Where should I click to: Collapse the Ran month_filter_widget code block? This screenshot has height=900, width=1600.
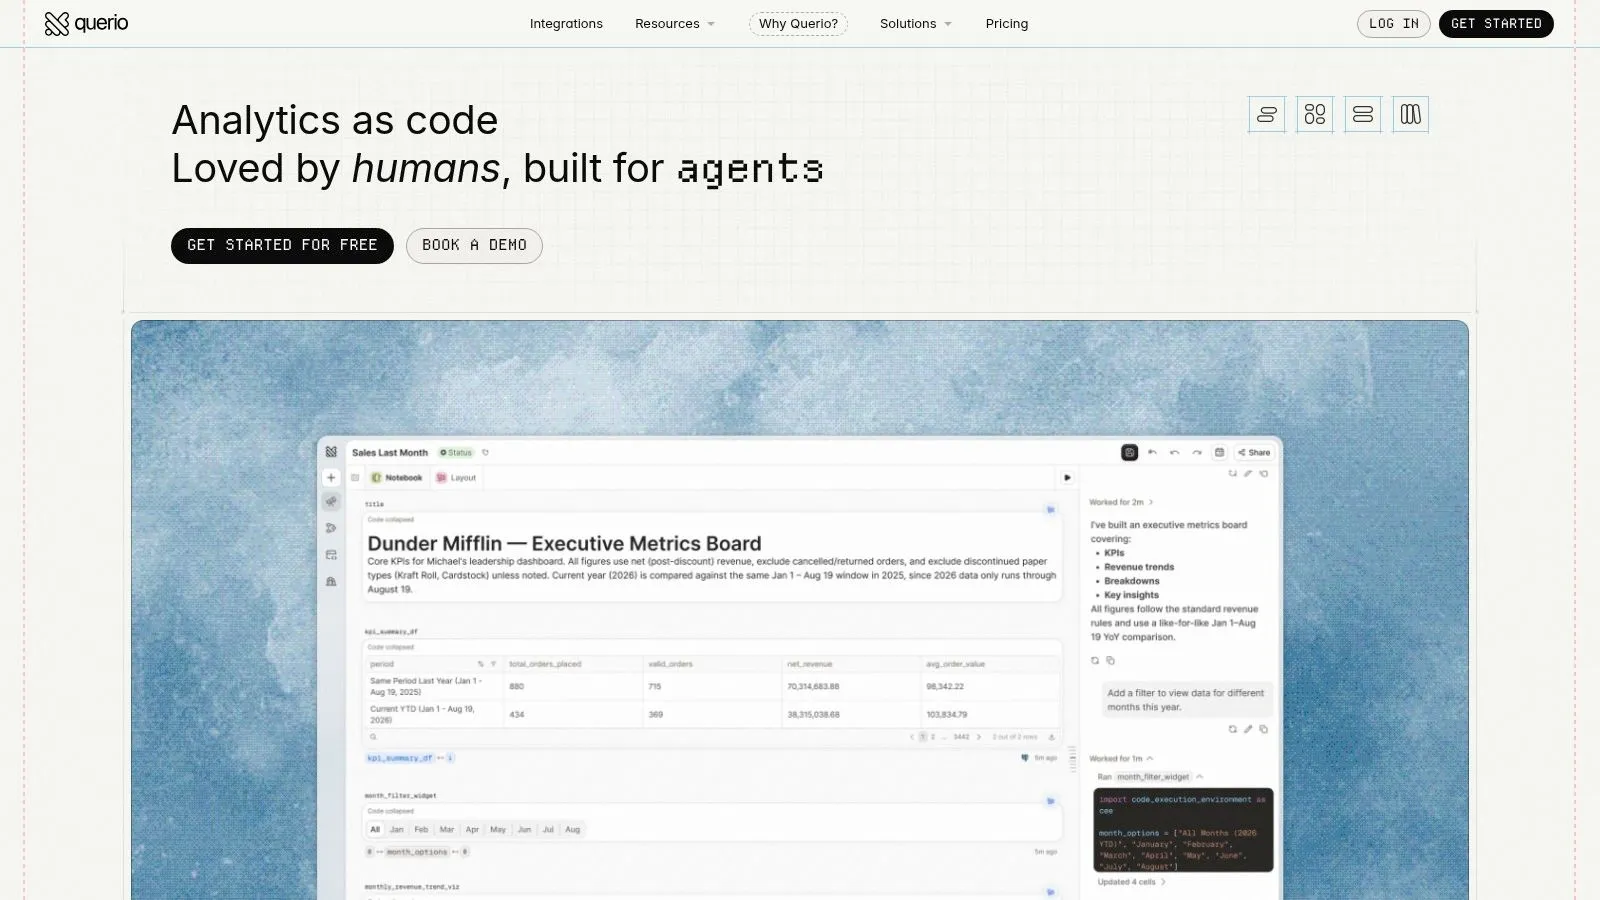(1150, 777)
